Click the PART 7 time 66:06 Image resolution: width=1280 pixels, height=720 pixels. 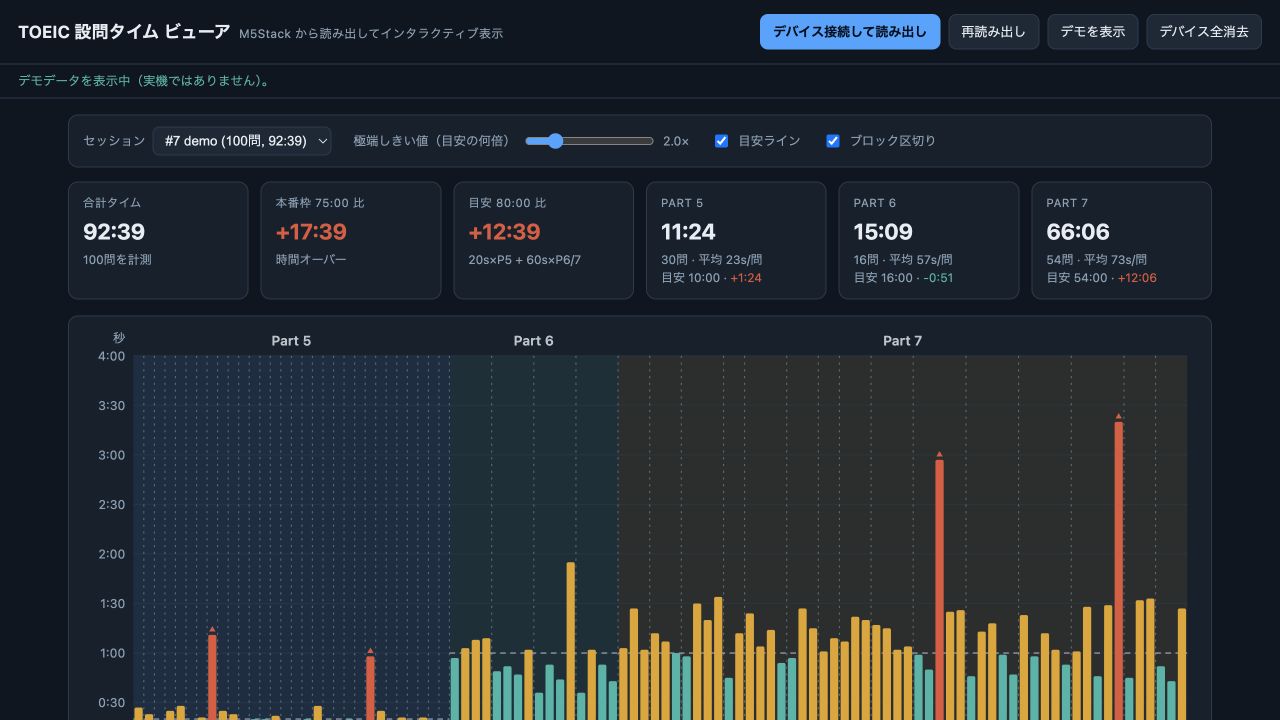pyautogui.click(x=1078, y=232)
